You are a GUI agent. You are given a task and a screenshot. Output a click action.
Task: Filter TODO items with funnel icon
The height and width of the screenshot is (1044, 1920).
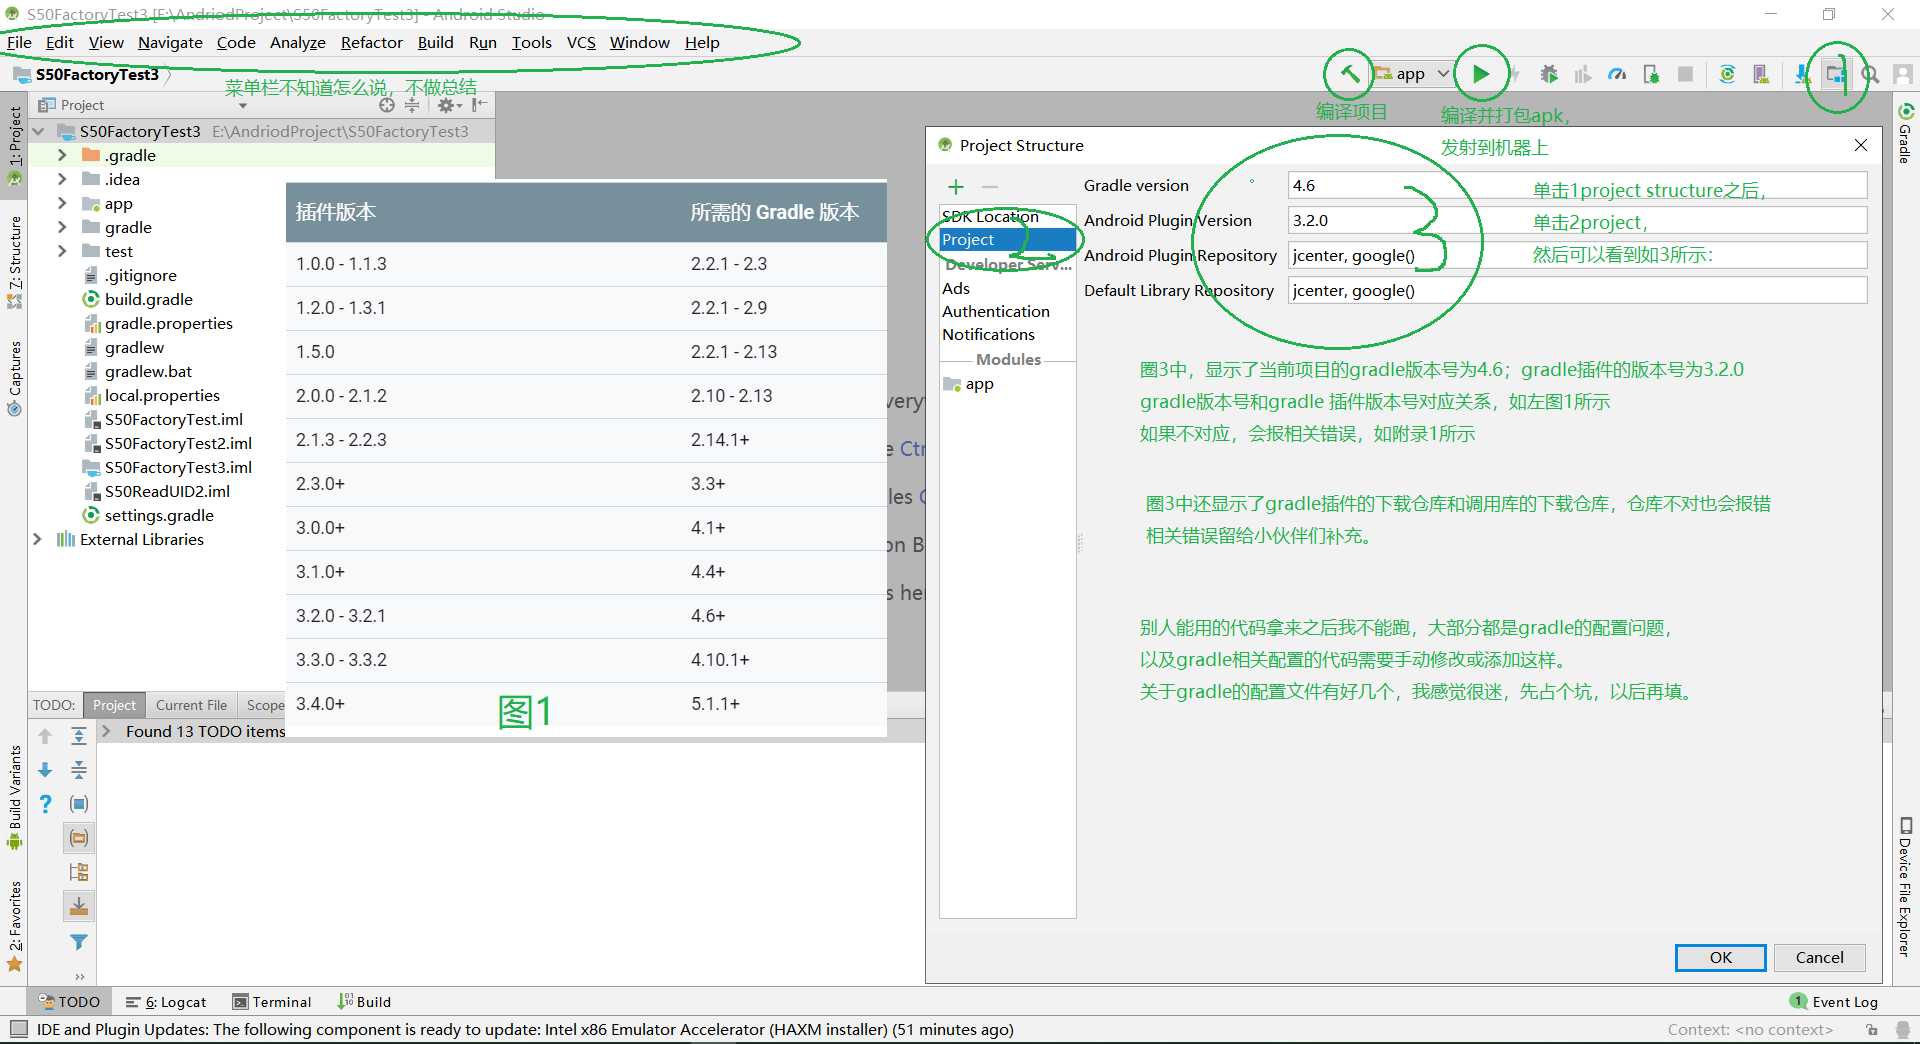pos(79,942)
